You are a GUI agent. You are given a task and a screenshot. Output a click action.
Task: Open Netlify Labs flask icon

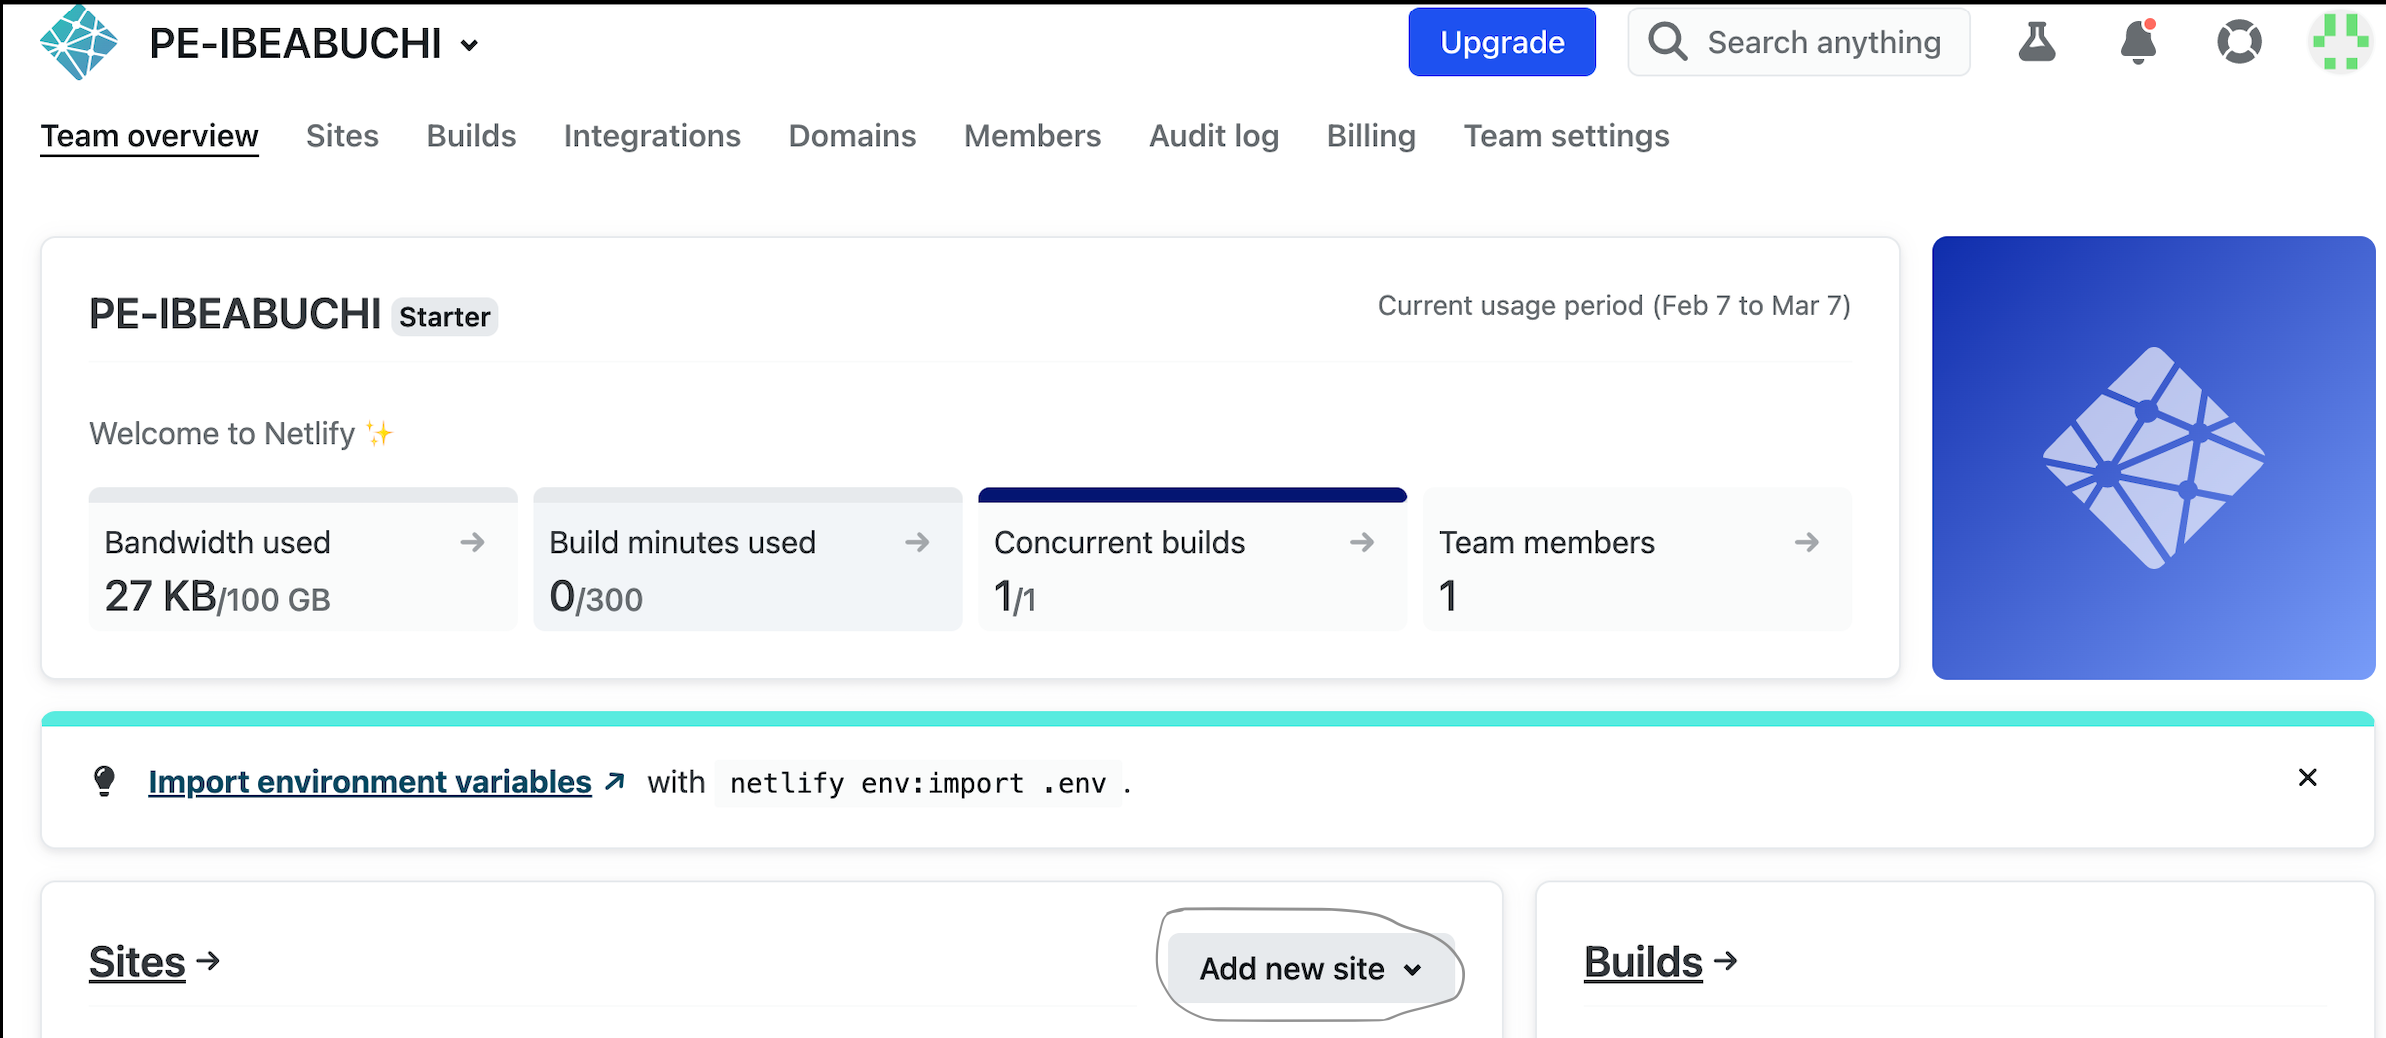click(2036, 42)
